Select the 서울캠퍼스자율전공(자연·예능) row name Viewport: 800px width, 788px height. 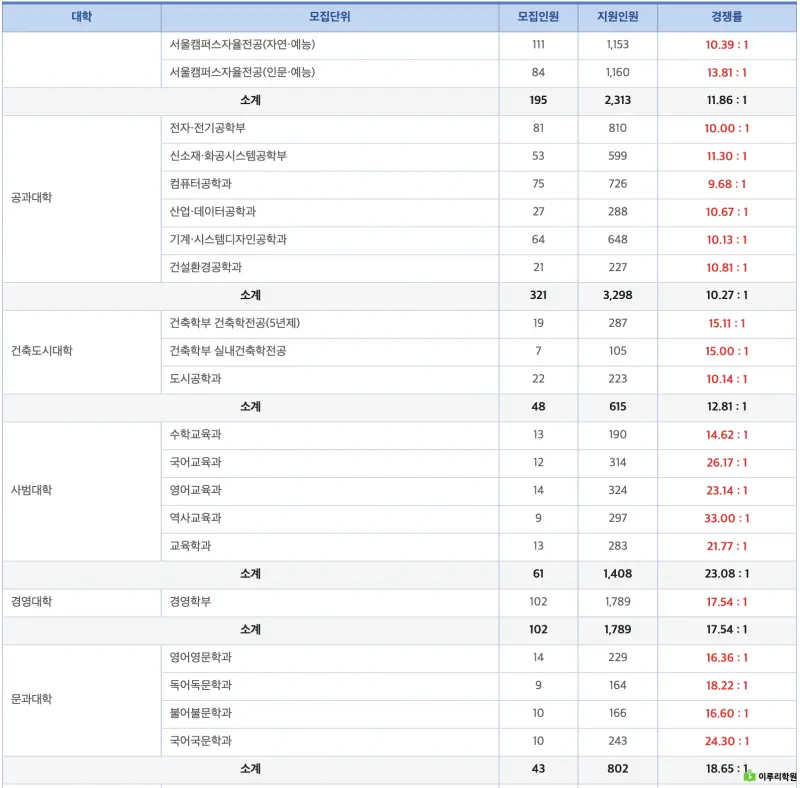pos(242,45)
